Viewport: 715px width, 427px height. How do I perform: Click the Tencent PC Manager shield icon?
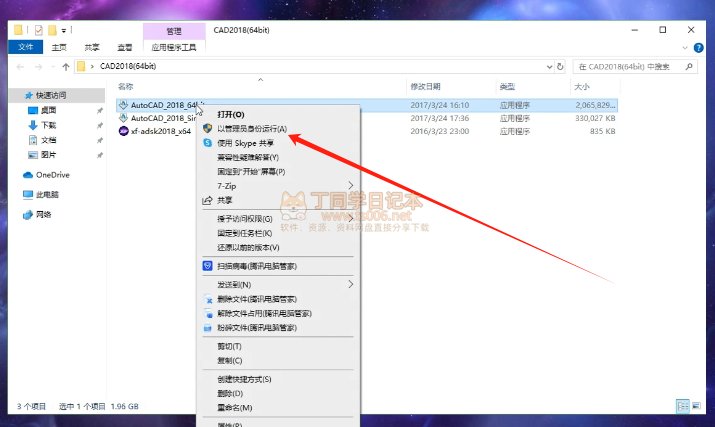tap(207, 266)
